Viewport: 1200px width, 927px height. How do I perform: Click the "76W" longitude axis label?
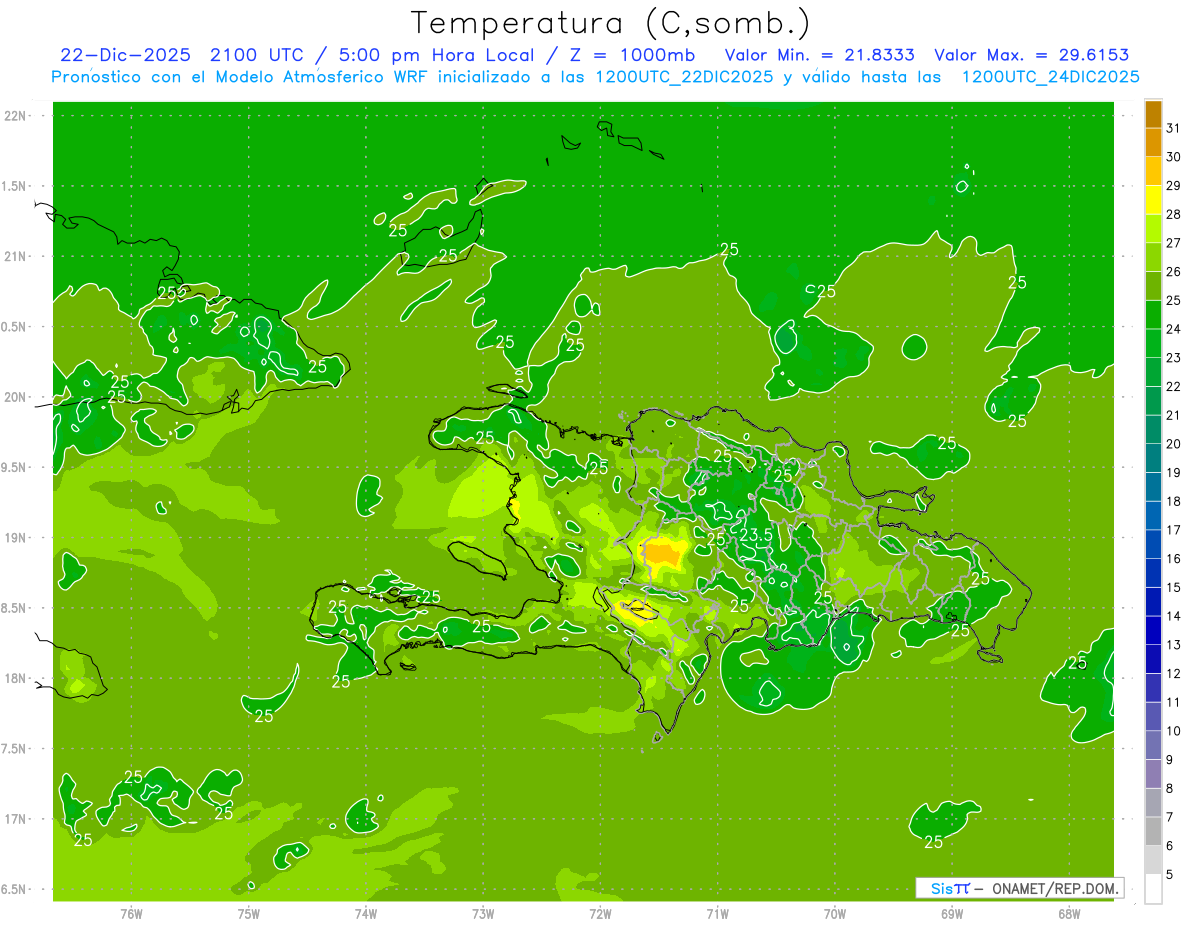tap(131, 913)
